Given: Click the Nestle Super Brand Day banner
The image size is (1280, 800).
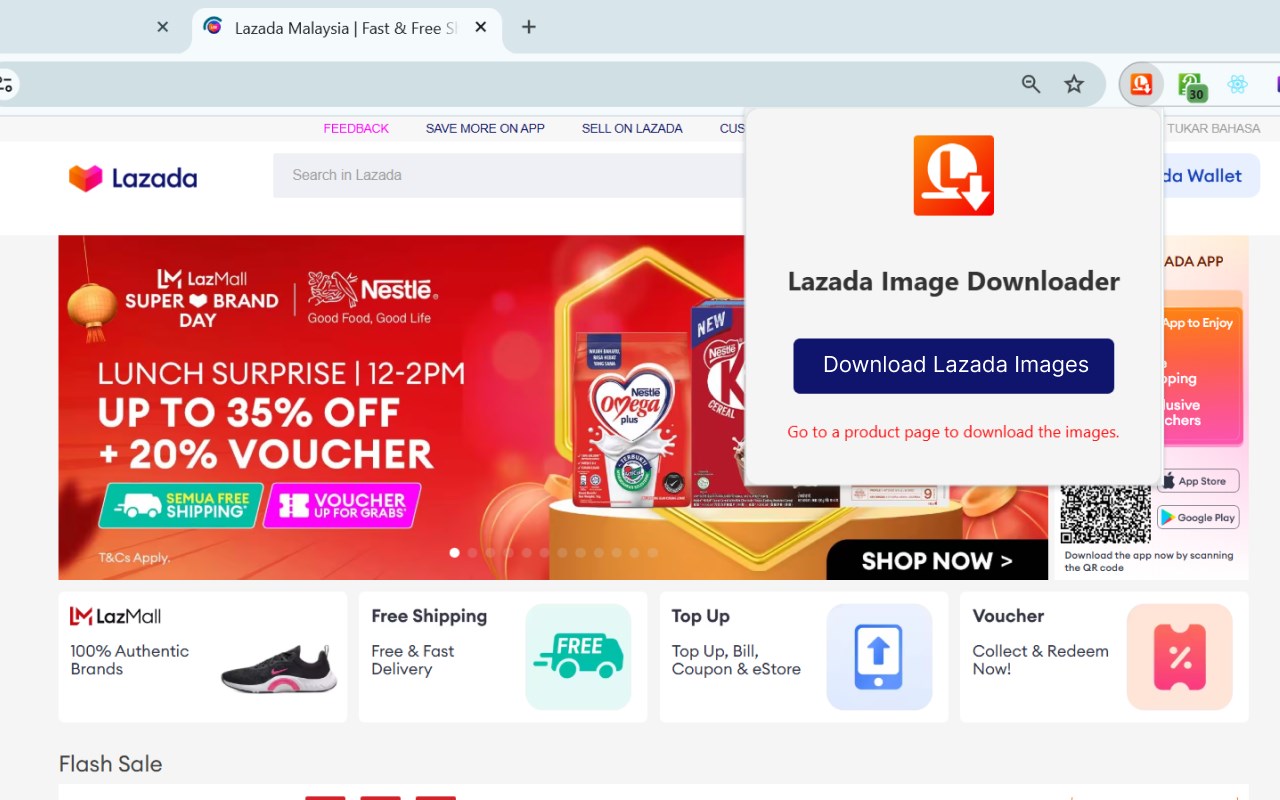Looking at the screenshot, I should pyautogui.click(x=553, y=407).
